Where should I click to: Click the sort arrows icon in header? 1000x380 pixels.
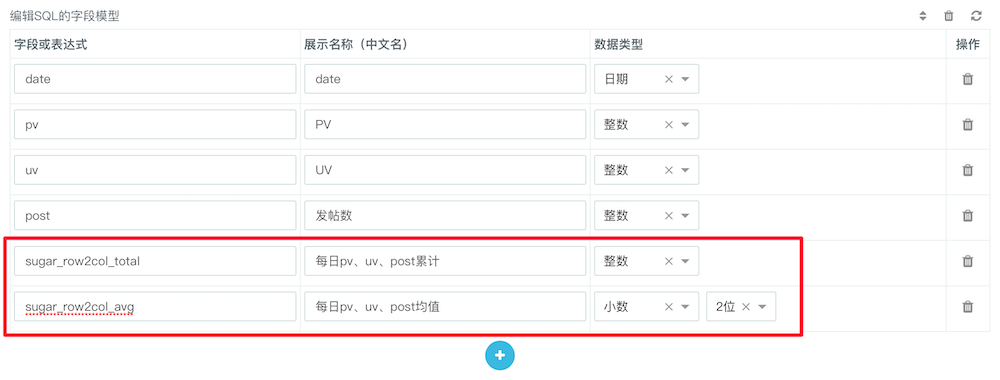tap(922, 16)
